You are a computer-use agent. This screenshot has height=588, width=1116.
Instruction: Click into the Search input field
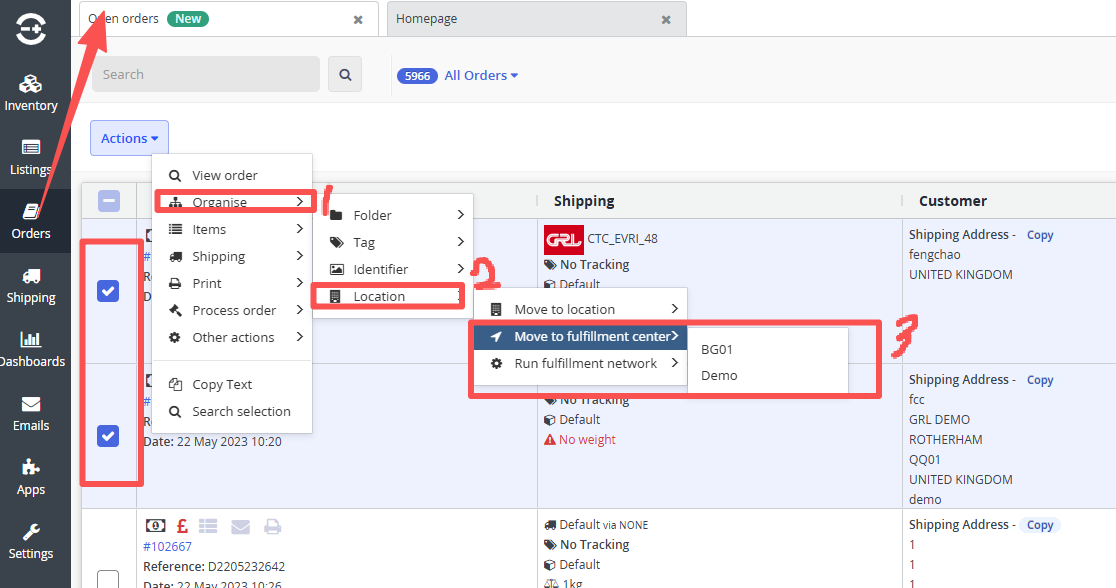click(206, 74)
